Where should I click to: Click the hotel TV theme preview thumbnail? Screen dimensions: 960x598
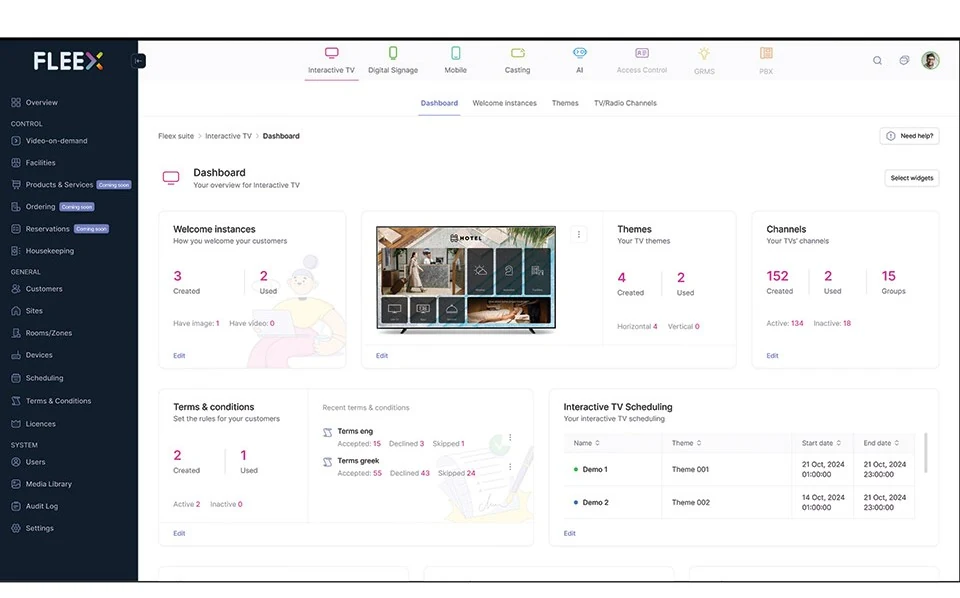466,279
